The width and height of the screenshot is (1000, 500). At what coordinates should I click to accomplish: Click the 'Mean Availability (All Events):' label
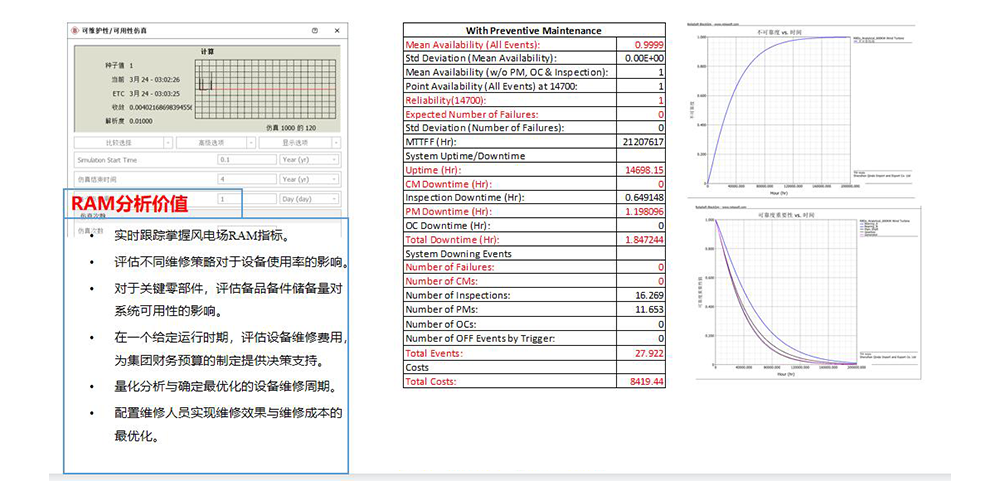point(473,45)
